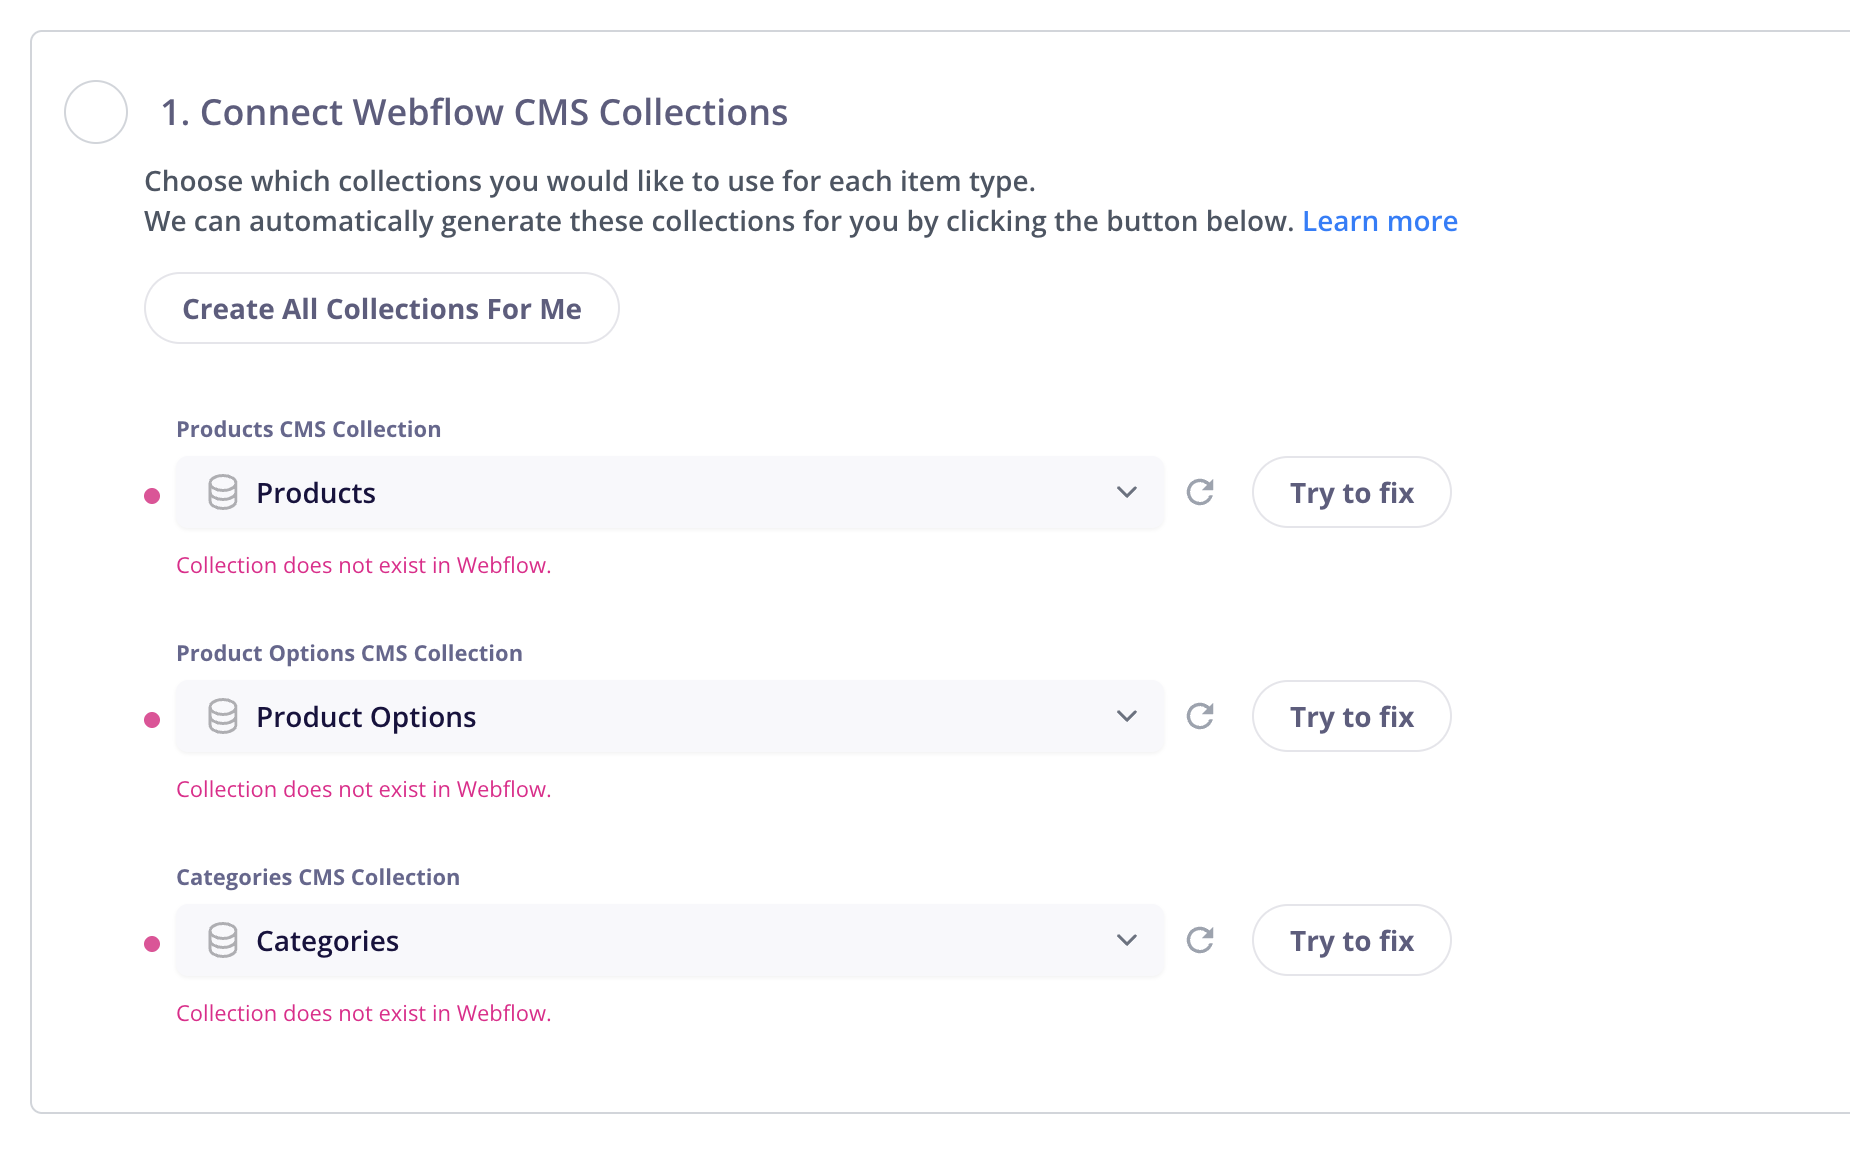Screen dimensions: 1850x1156
Task: Click Try to fix for Products
Action: tap(1352, 492)
